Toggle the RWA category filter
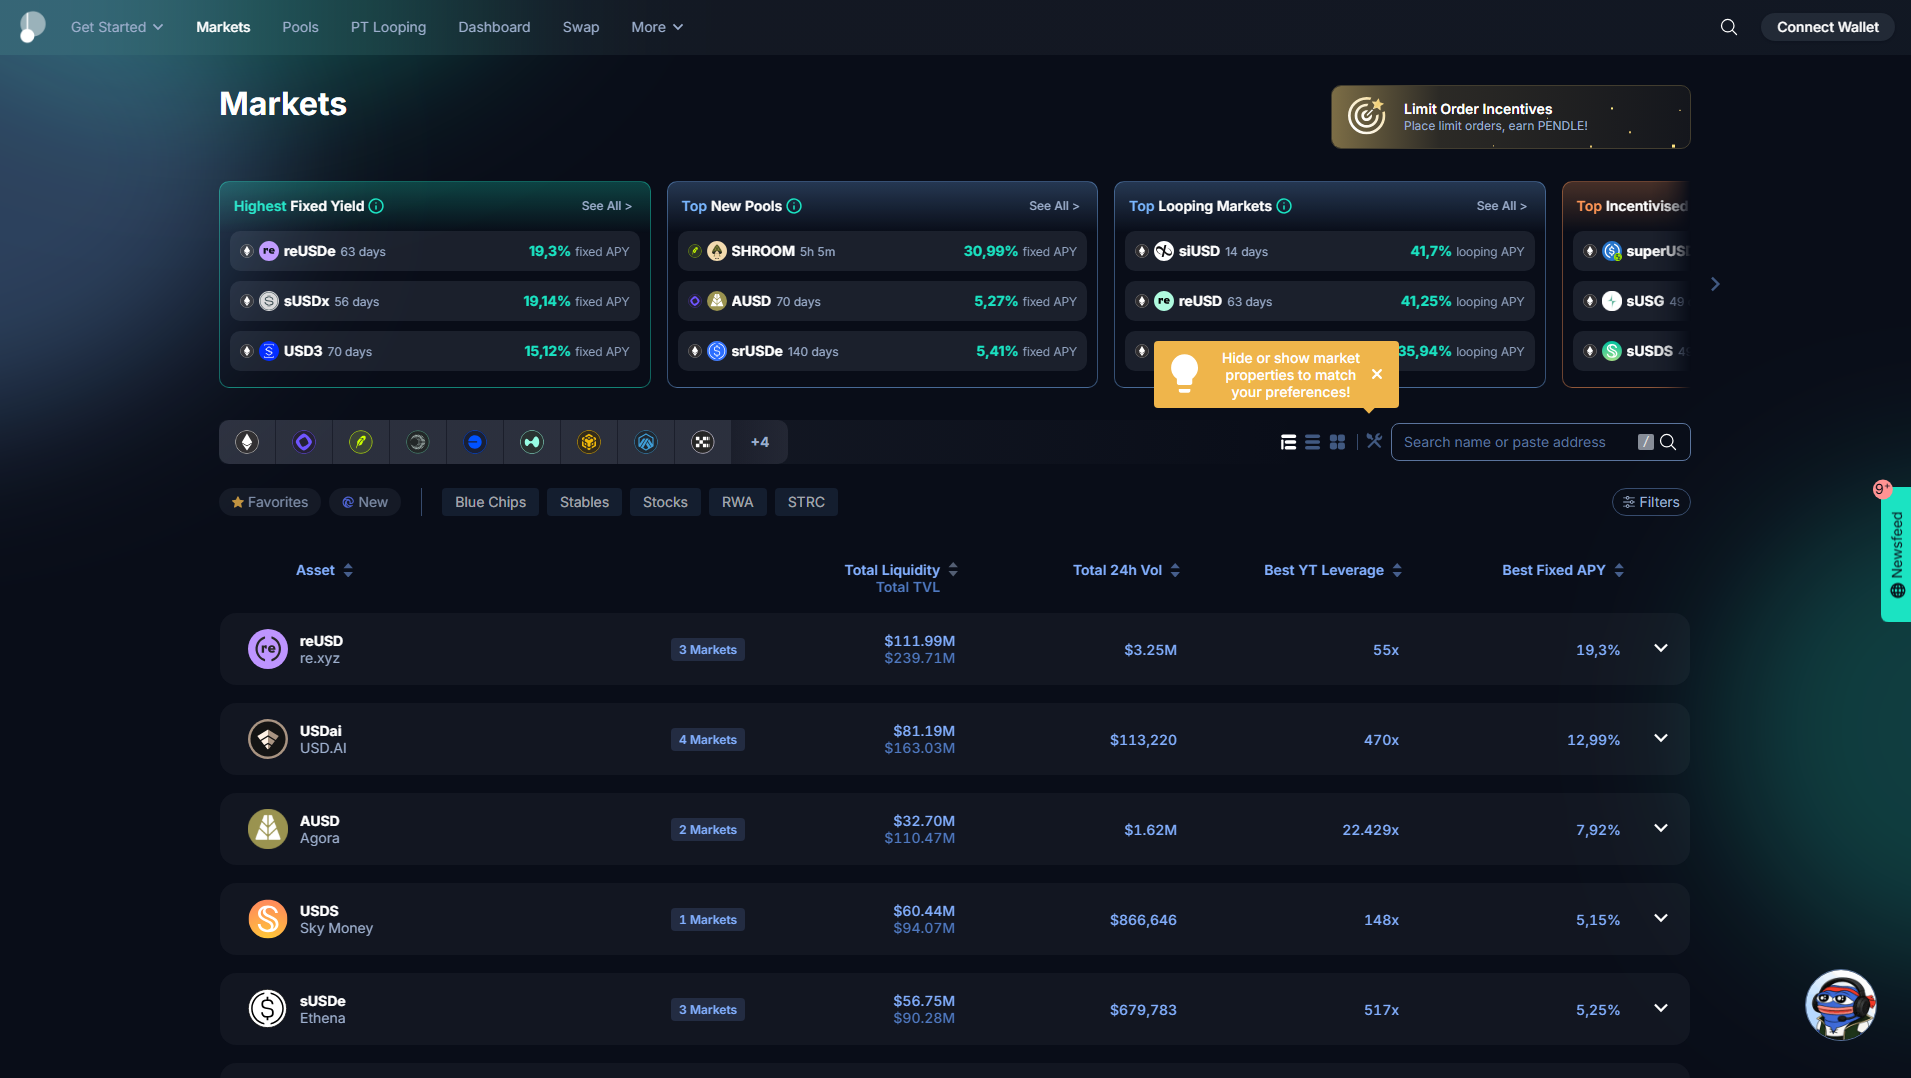The image size is (1911, 1078). [x=737, y=502]
